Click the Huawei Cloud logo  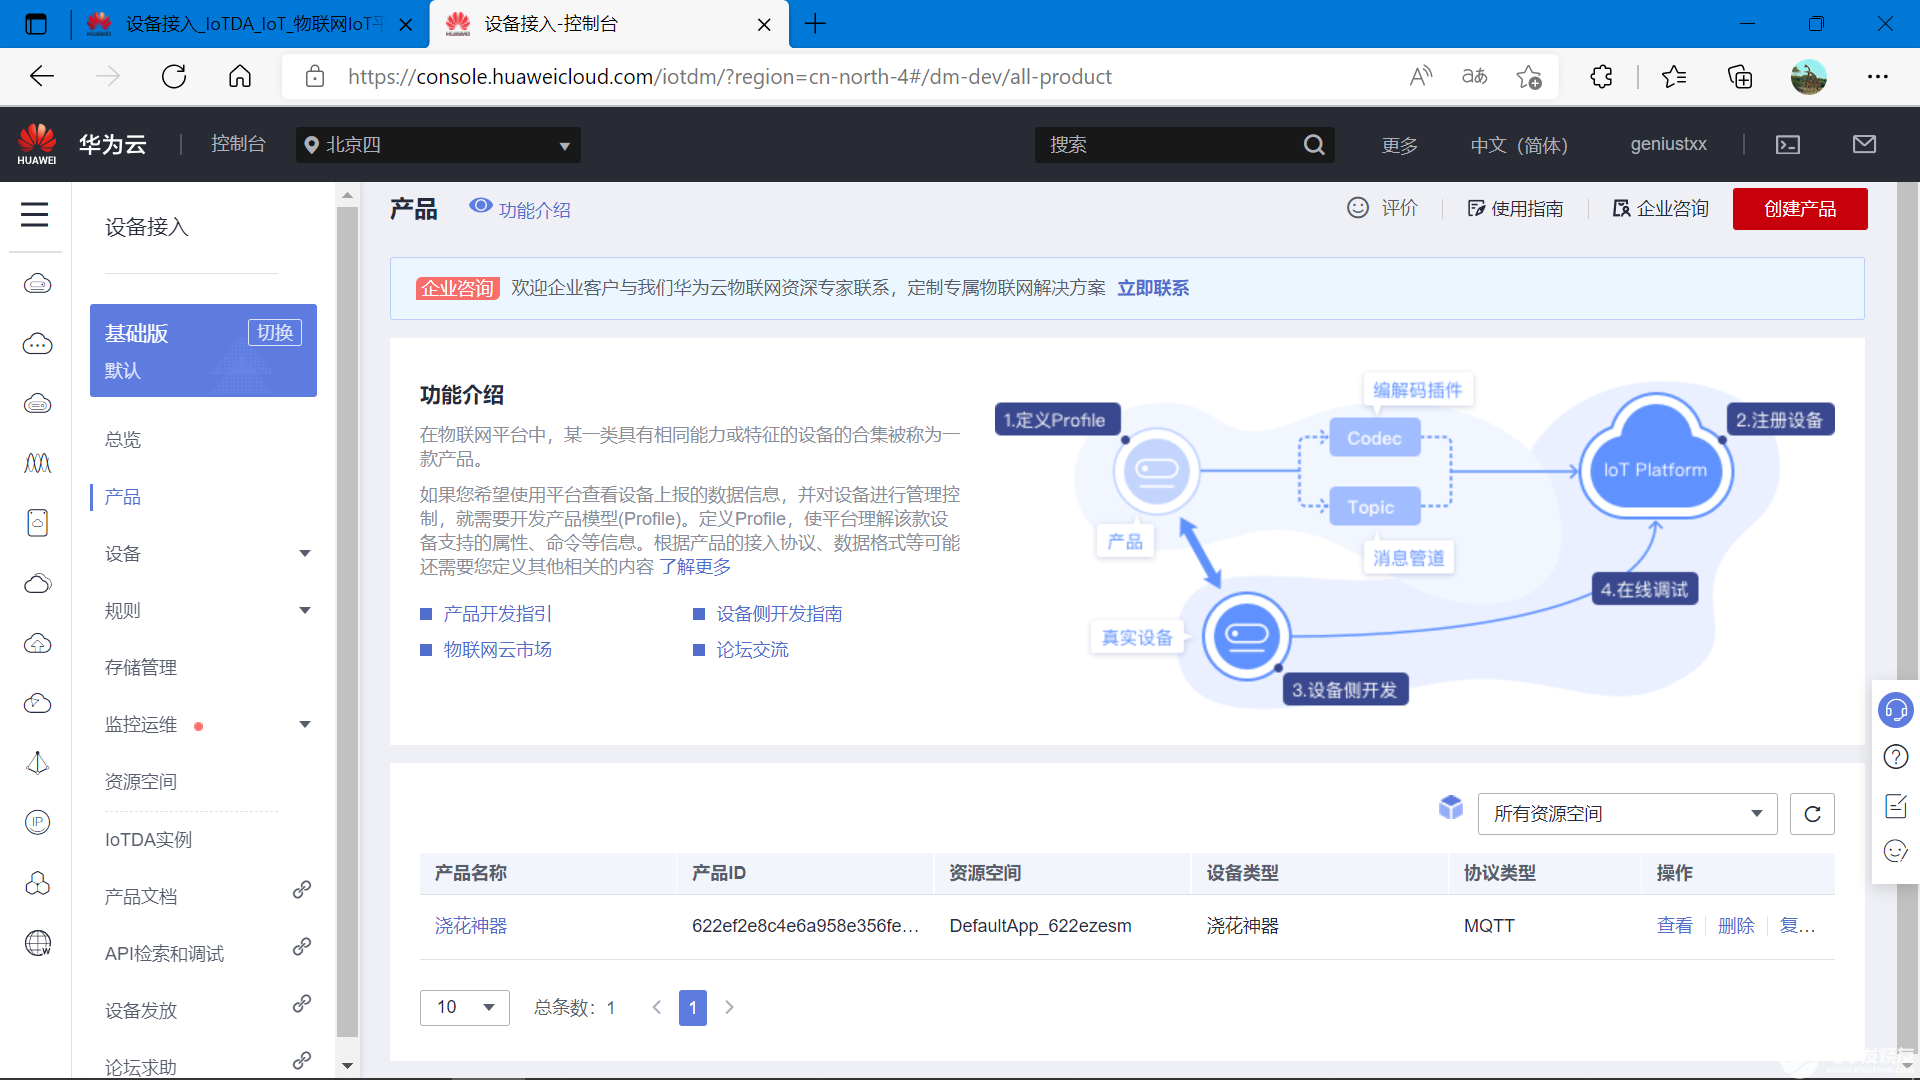point(37,144)
